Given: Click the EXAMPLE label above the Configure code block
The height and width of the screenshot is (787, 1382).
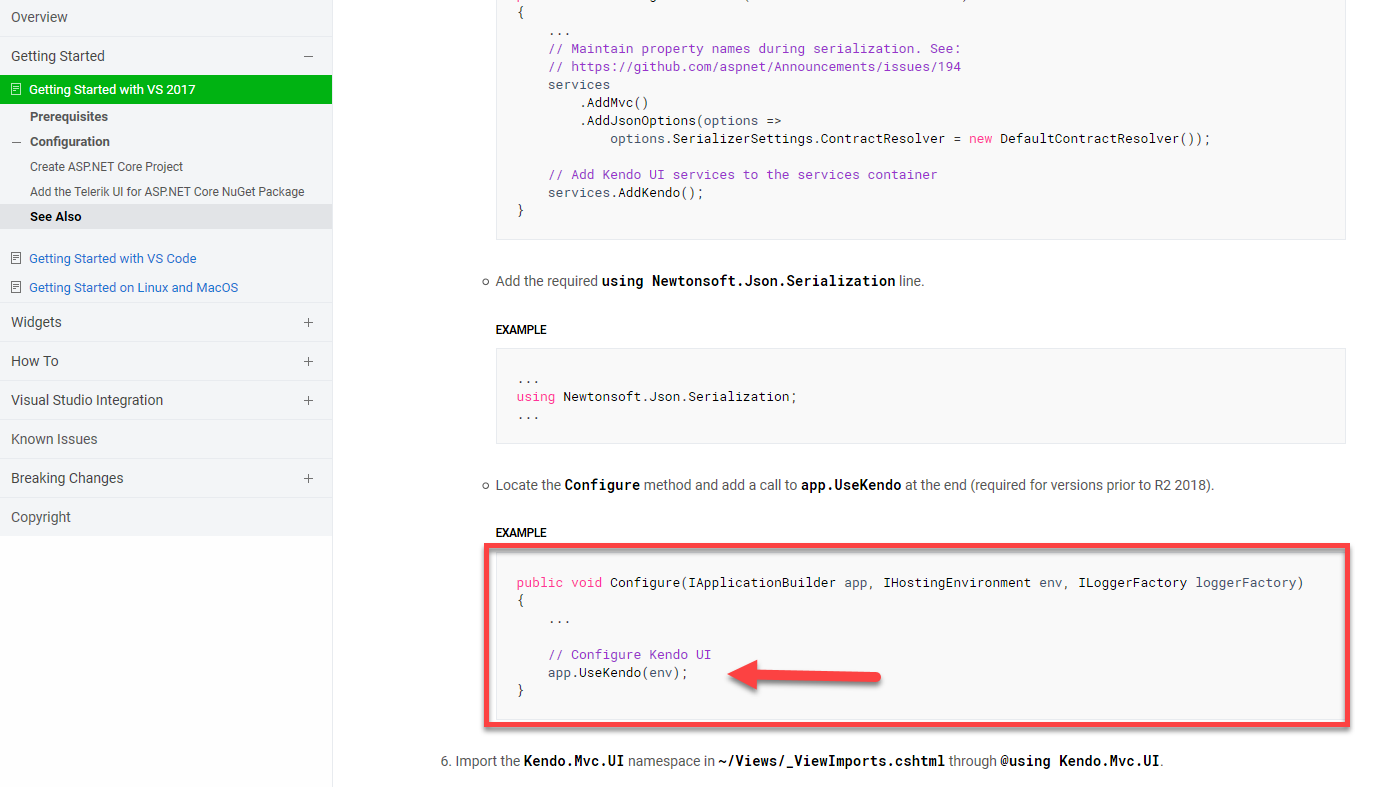Looking at the screenshot, I should click(x=521, y=533).
